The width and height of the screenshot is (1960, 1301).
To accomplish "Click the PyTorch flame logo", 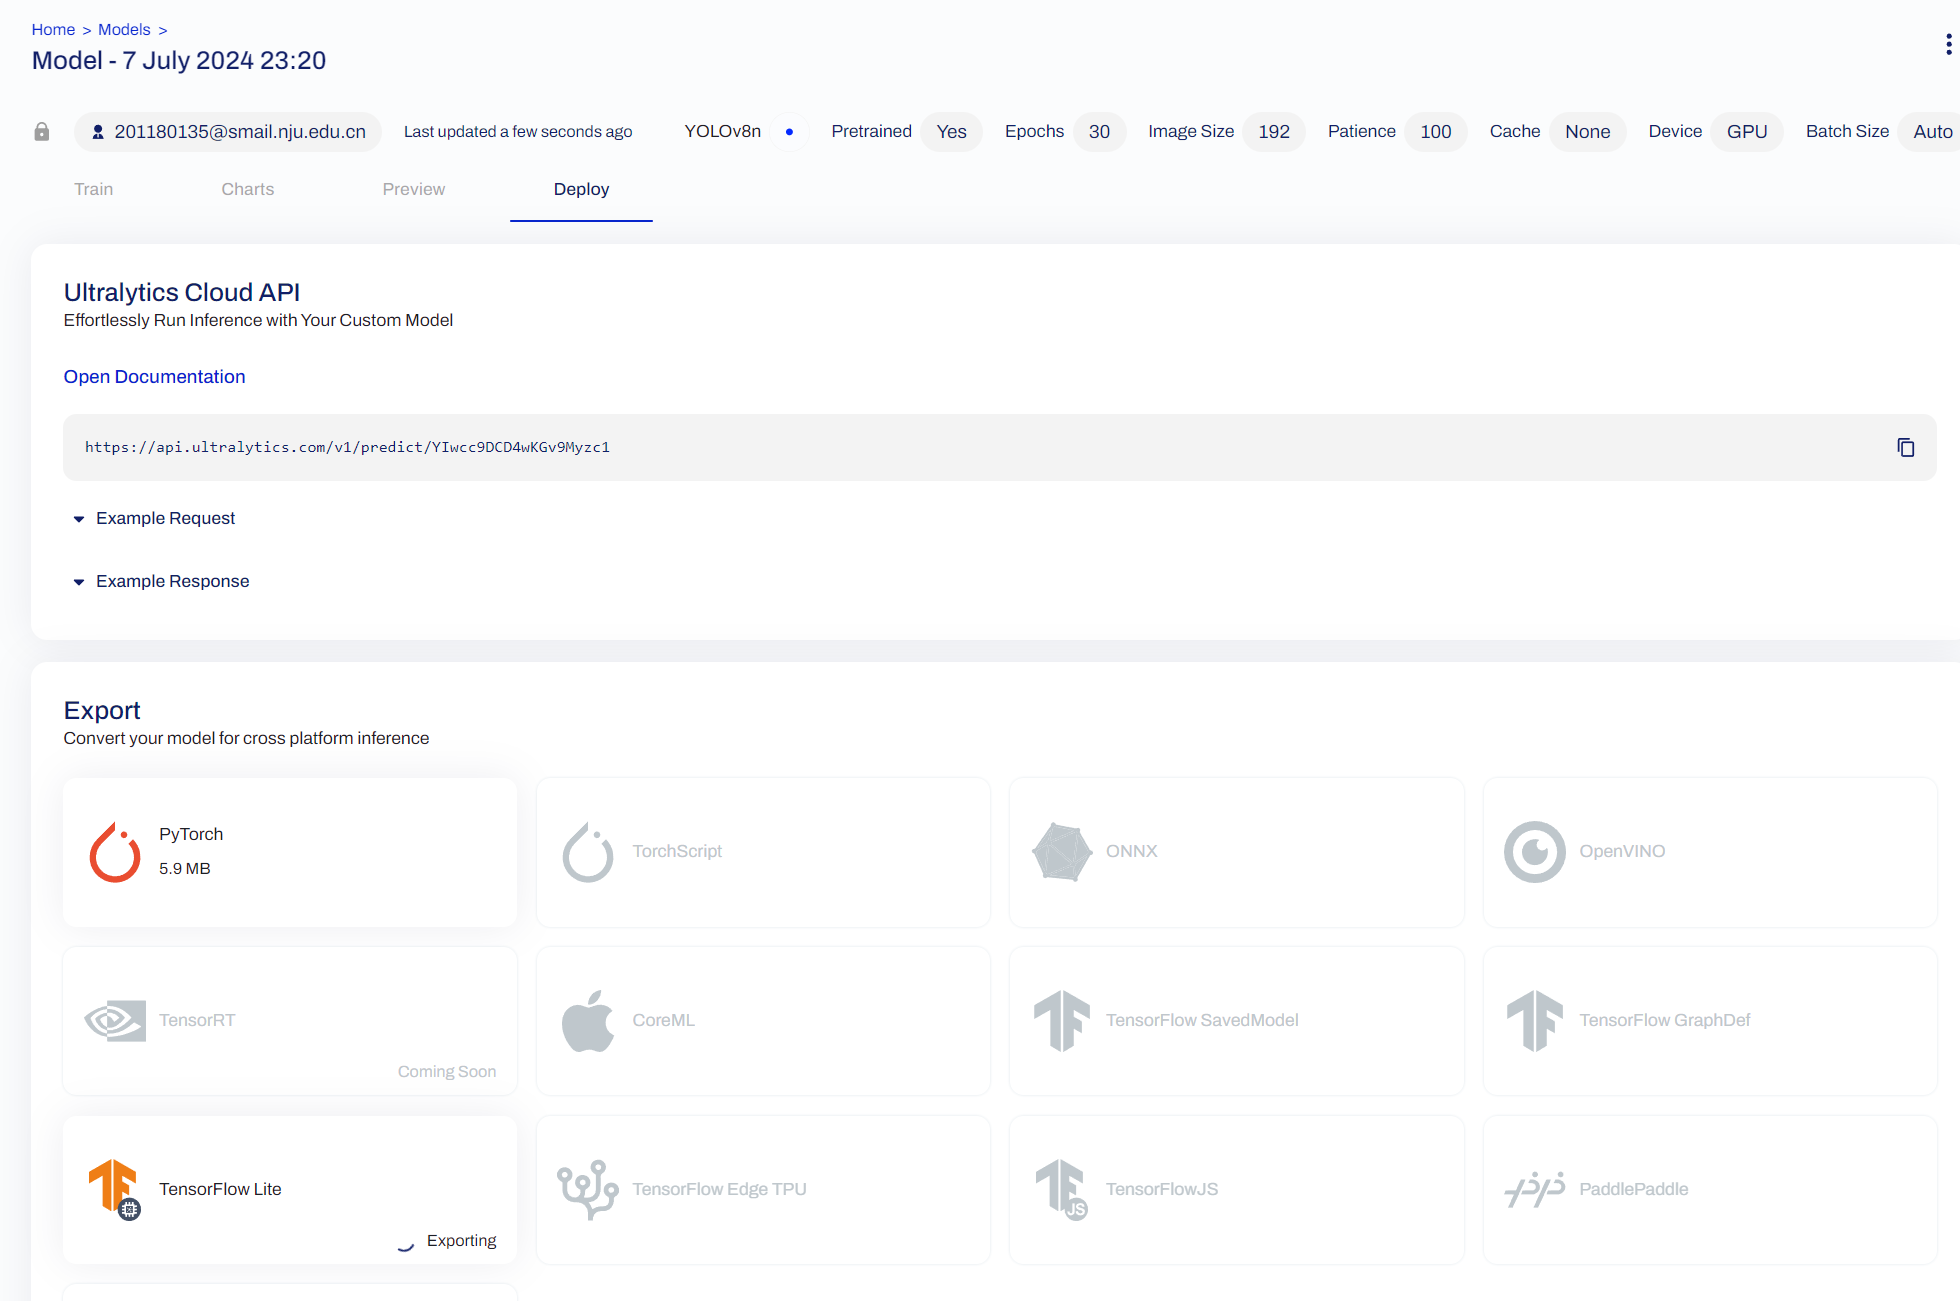I will [x=115, y=852].
